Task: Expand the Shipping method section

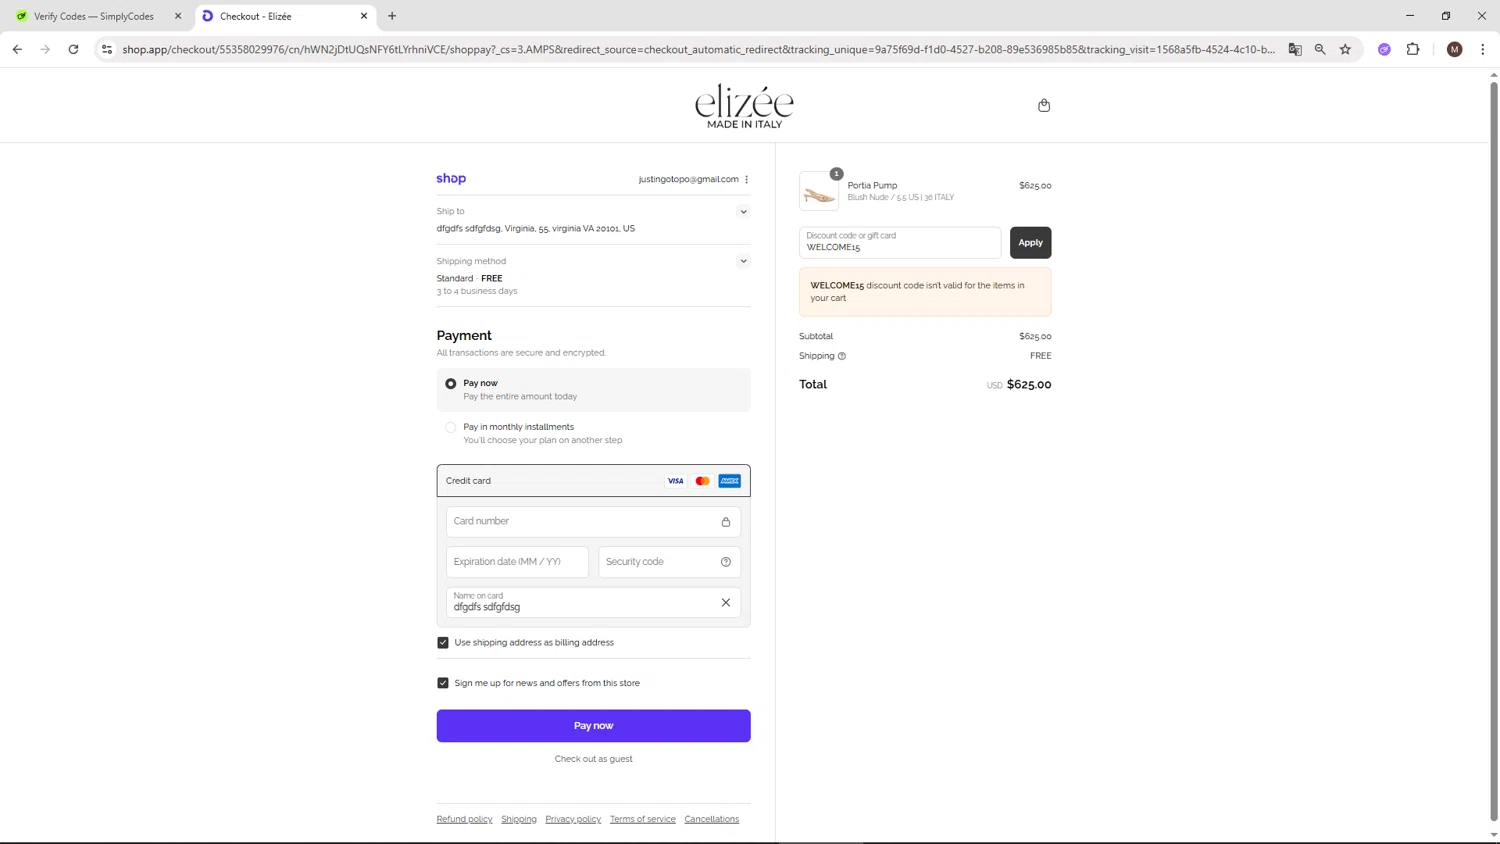Action: pyautogui.click(x=743, y=262)
